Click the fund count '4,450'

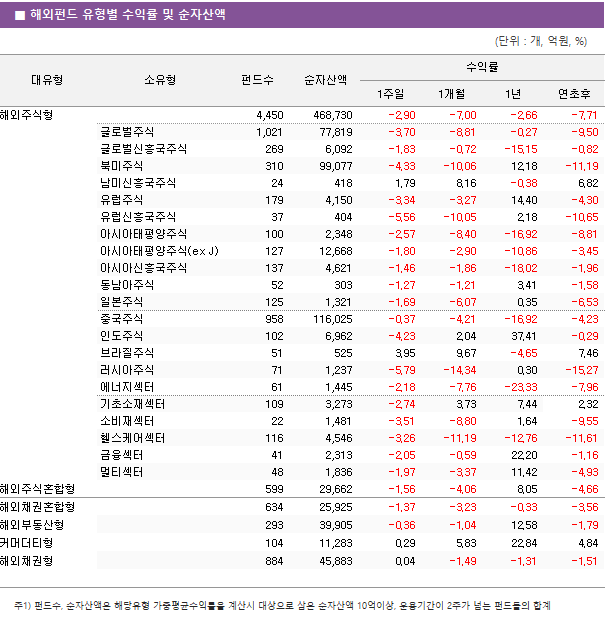(270, 115)
